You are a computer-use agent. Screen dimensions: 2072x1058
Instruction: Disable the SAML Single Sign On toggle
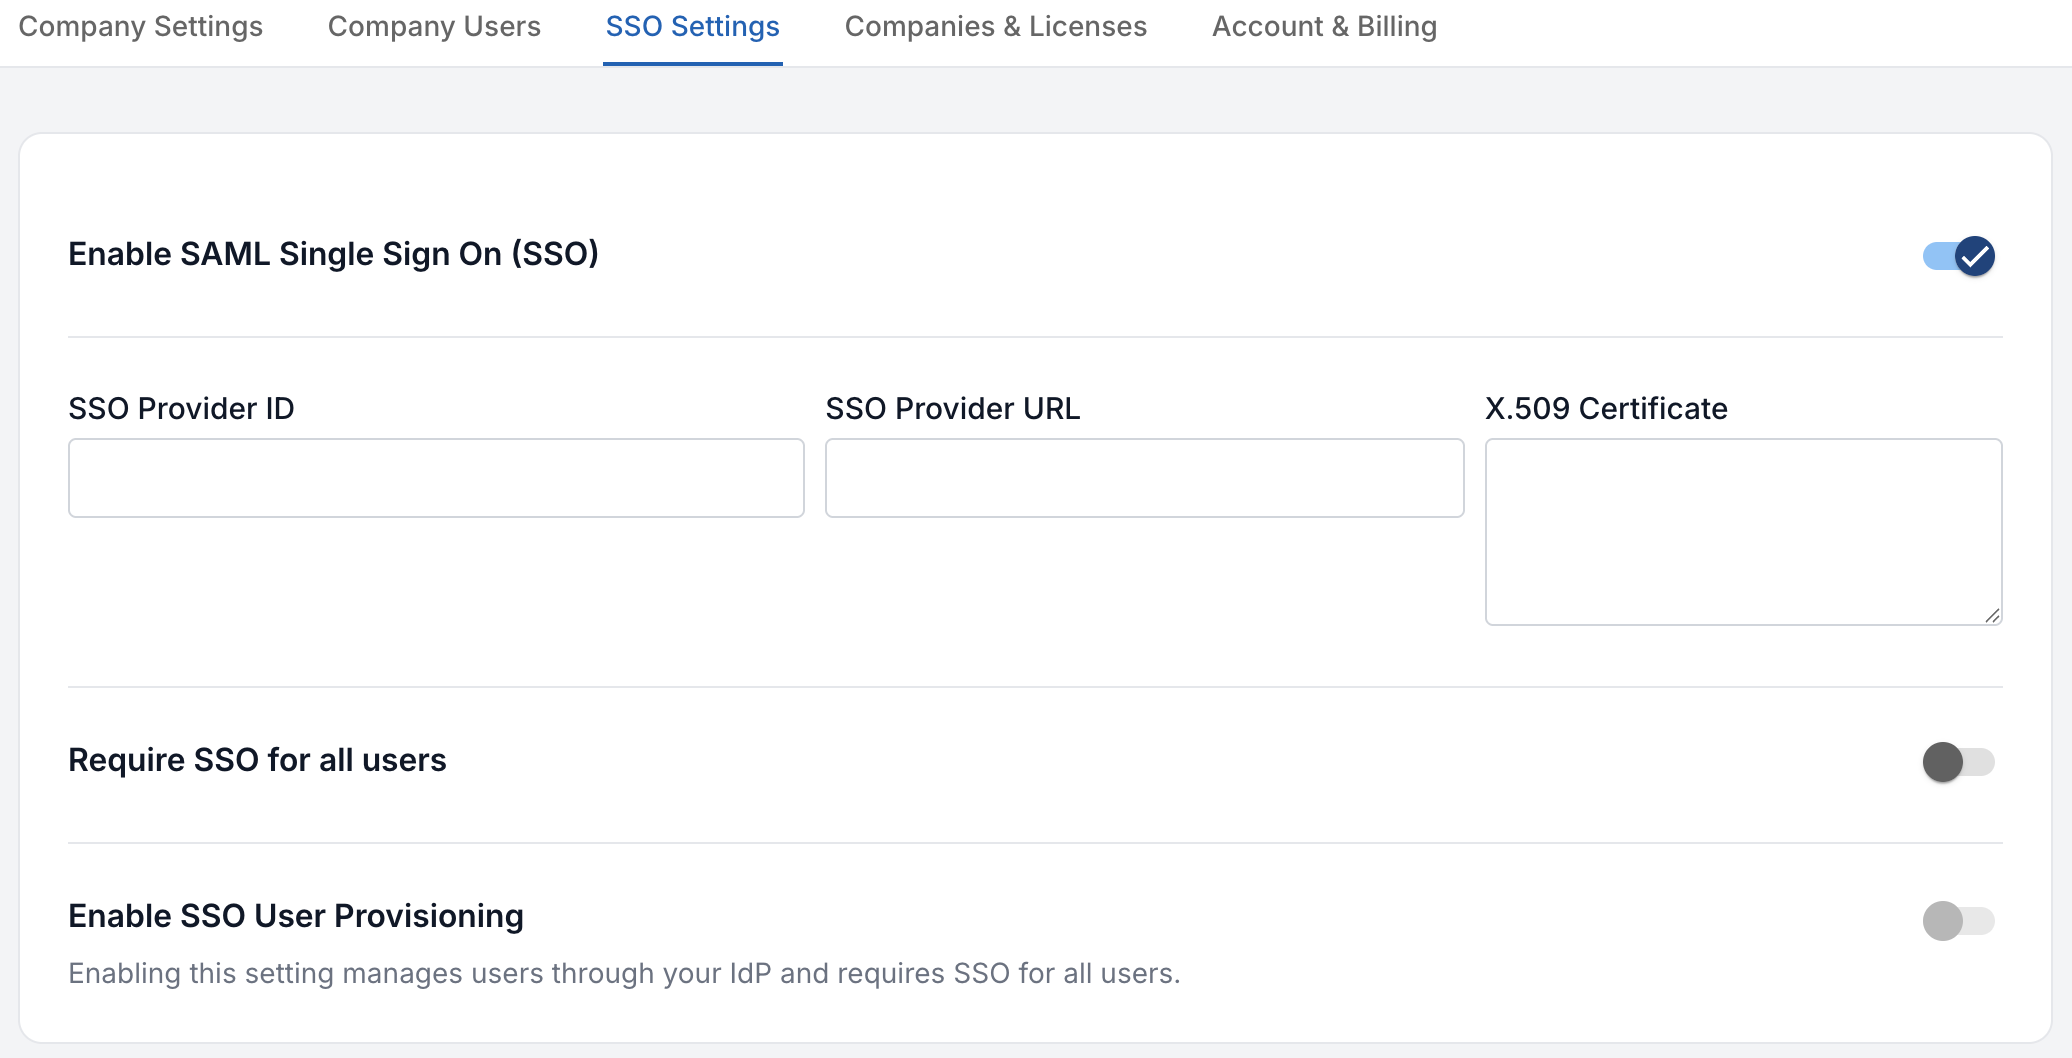coord(1956,256)
